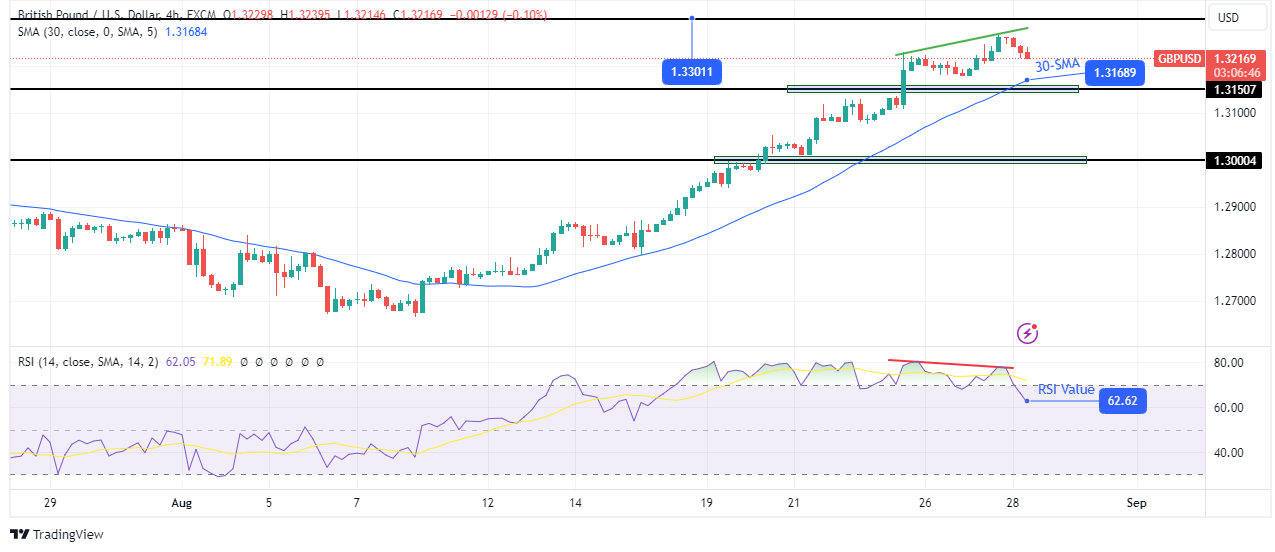Click the GBPUSD symbol price tag
The height and width of the screenshot is (552, 1275).
1179,59
